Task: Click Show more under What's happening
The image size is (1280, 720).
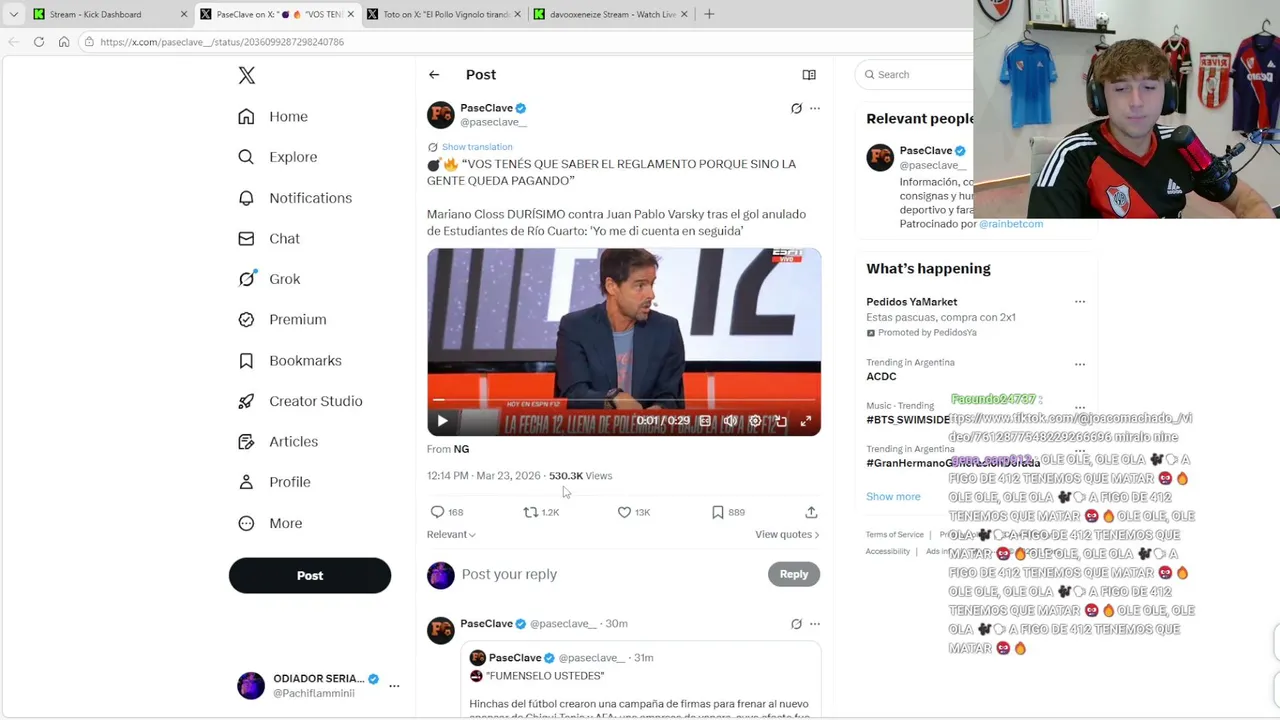Action: [x=893, y=497]
